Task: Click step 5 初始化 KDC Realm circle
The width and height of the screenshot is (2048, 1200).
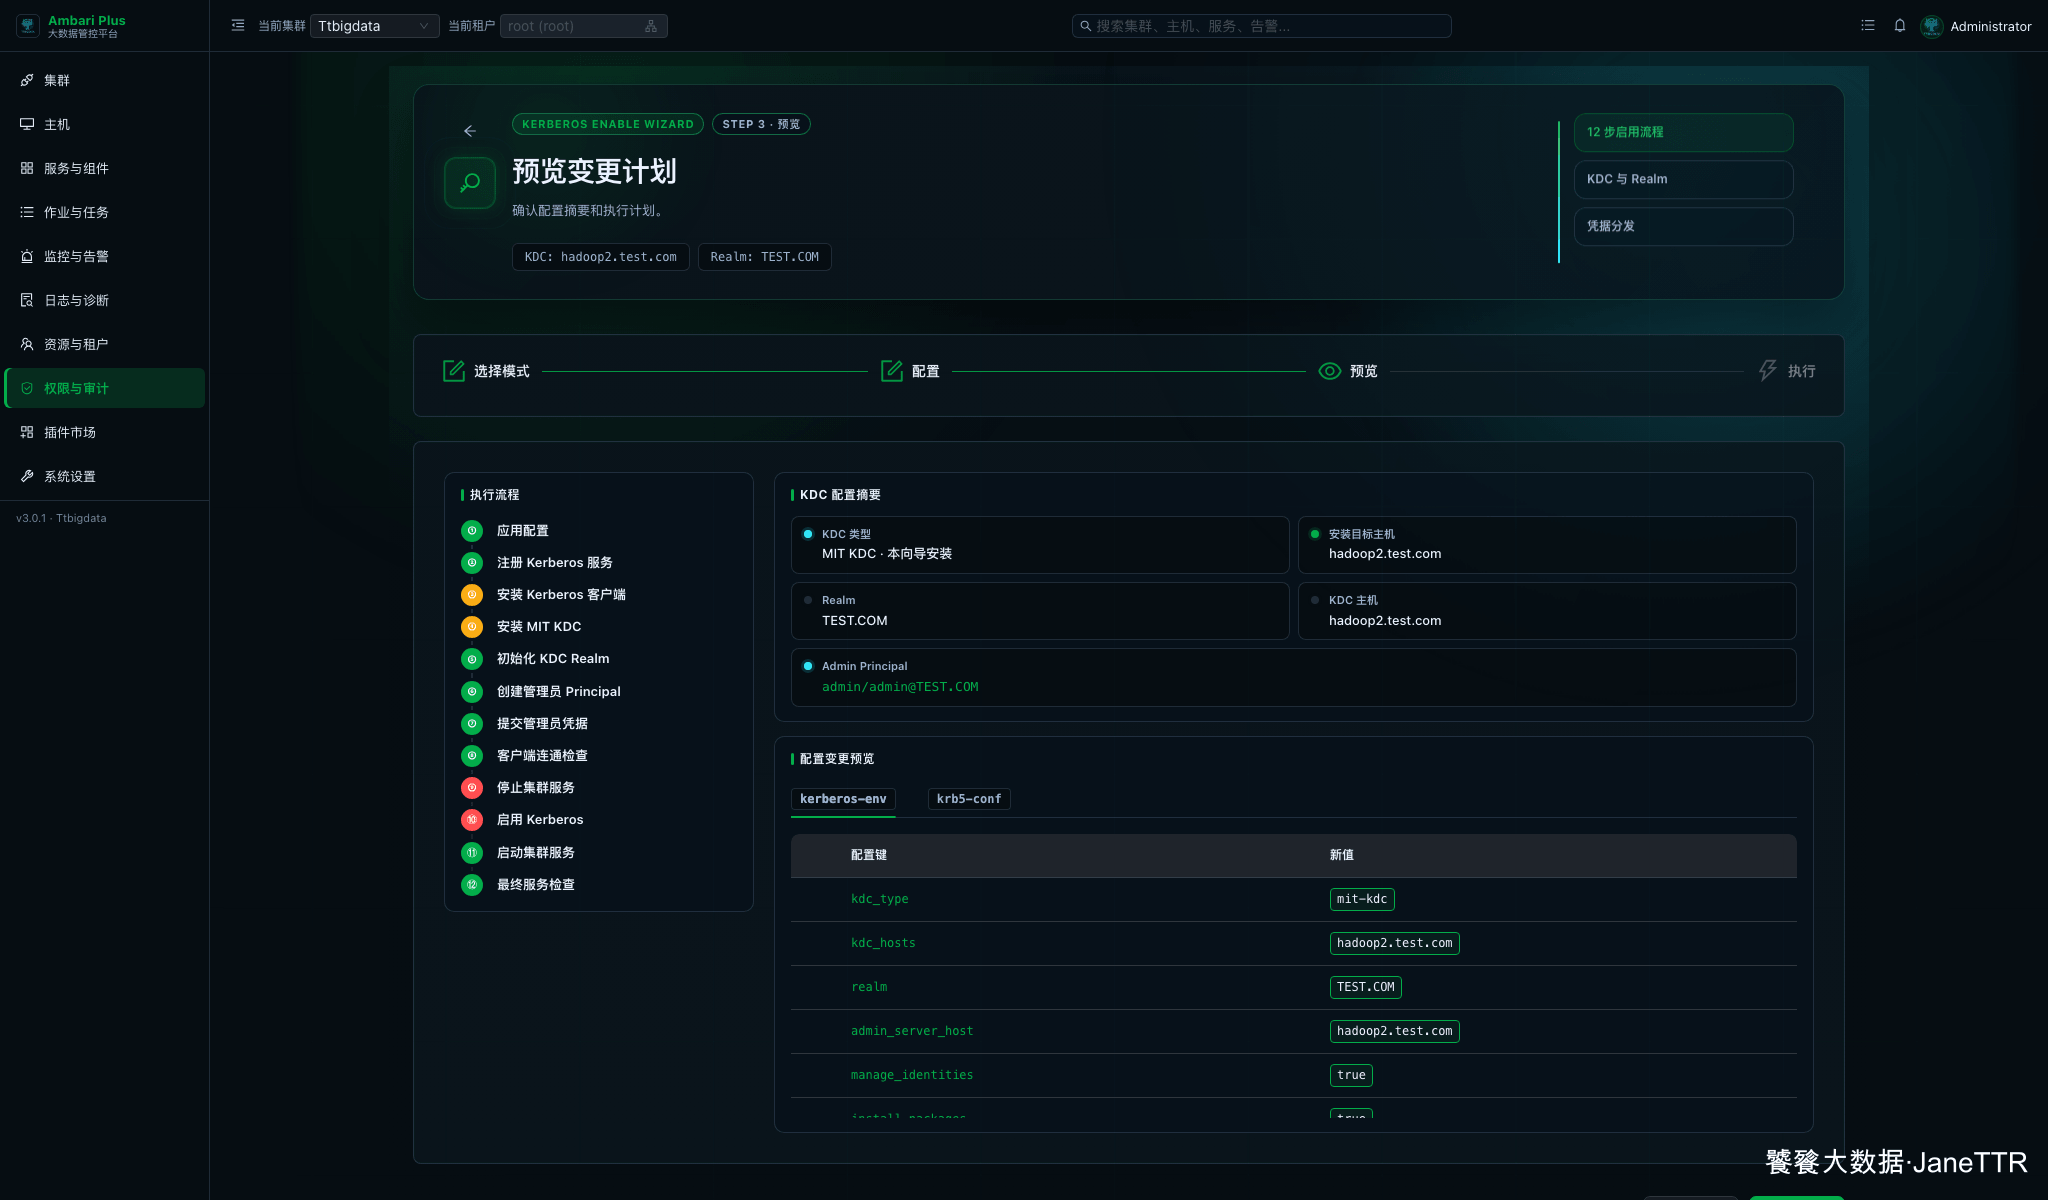Action: (x=472, y=659)
